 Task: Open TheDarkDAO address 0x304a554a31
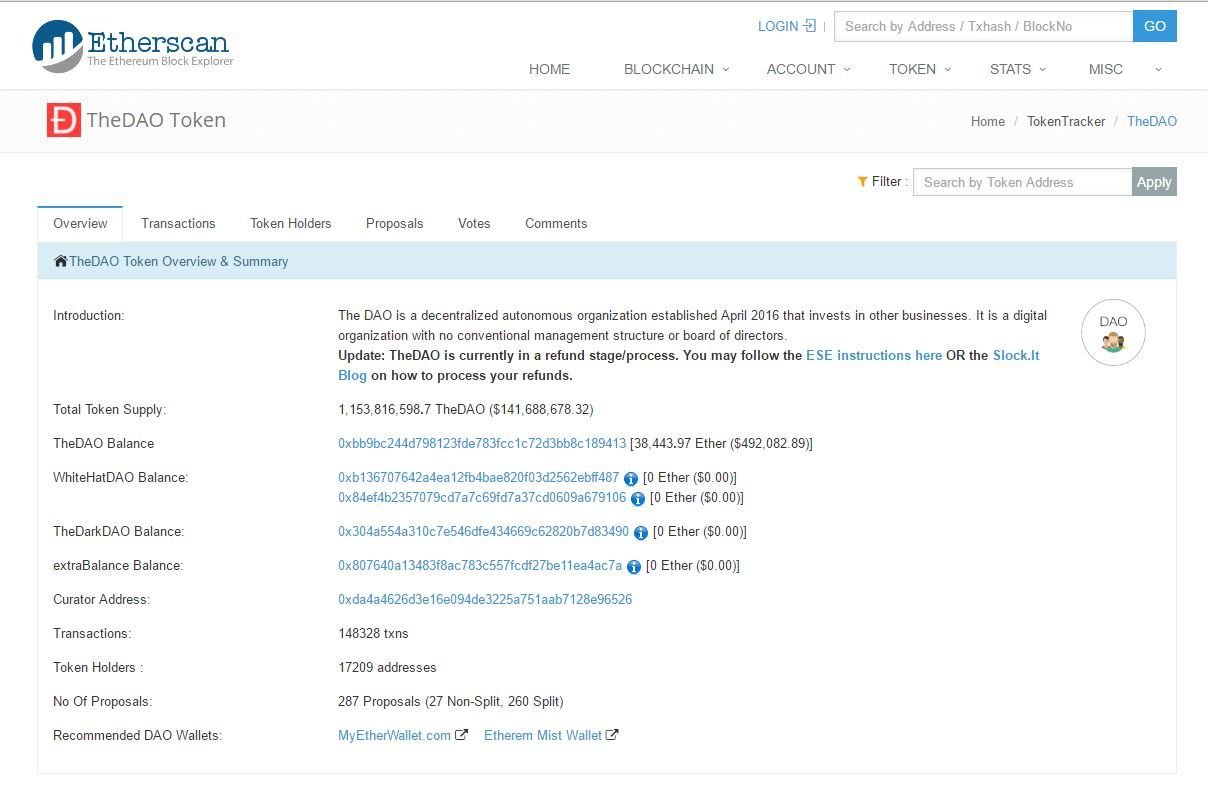(x=484, y=531)
